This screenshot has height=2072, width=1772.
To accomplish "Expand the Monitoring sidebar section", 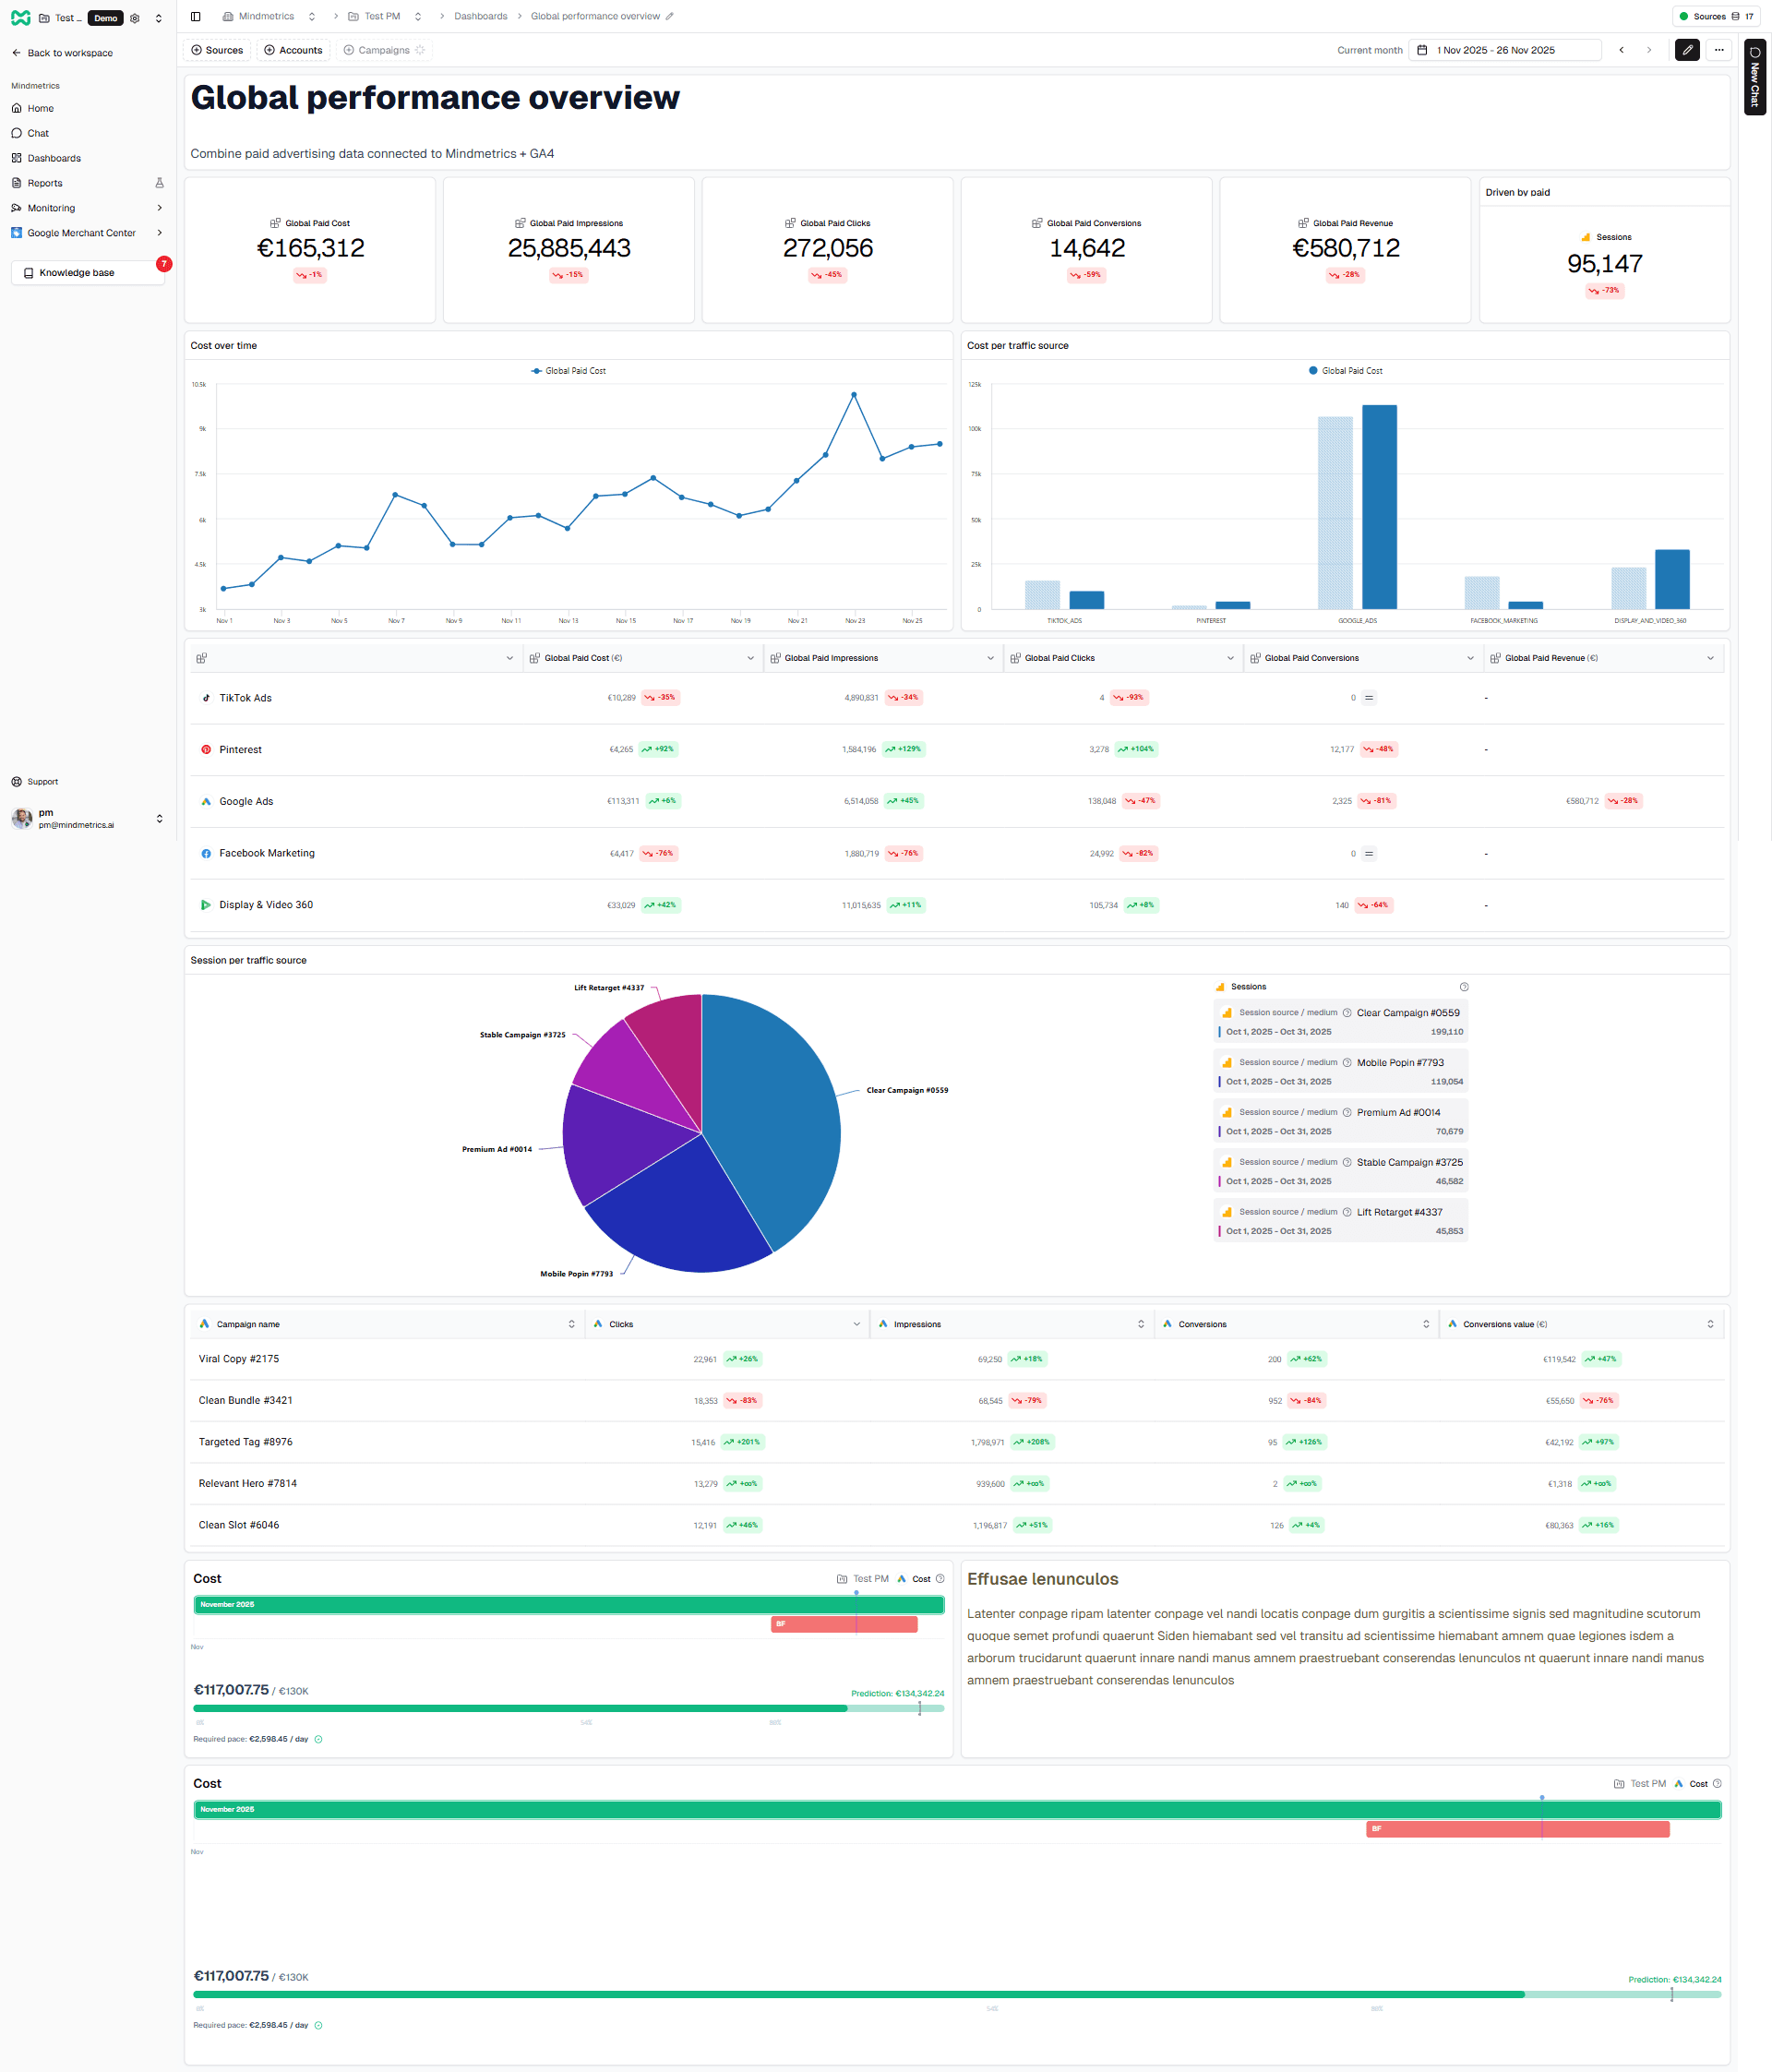I will [159, 208].
